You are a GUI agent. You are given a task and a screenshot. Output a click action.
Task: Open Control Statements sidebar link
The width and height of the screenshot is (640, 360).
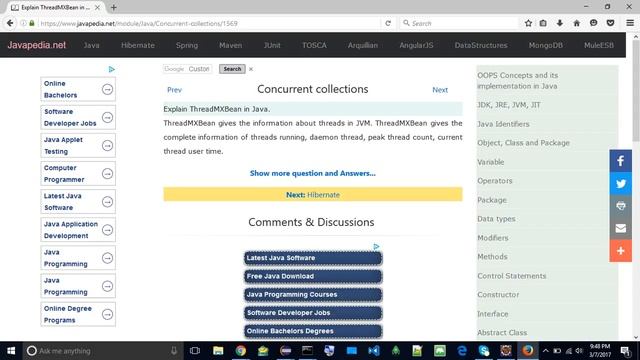click(511, 276)
